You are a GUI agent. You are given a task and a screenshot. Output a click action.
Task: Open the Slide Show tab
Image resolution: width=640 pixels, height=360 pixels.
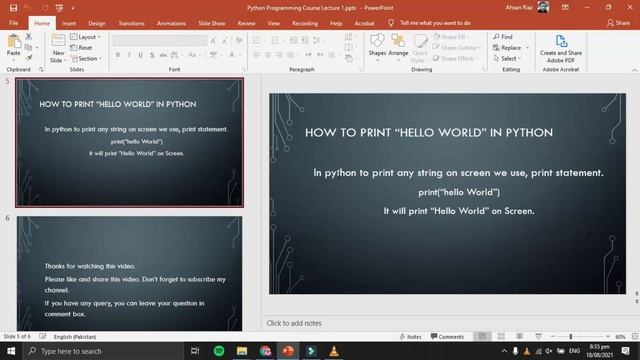click(211, 23)
